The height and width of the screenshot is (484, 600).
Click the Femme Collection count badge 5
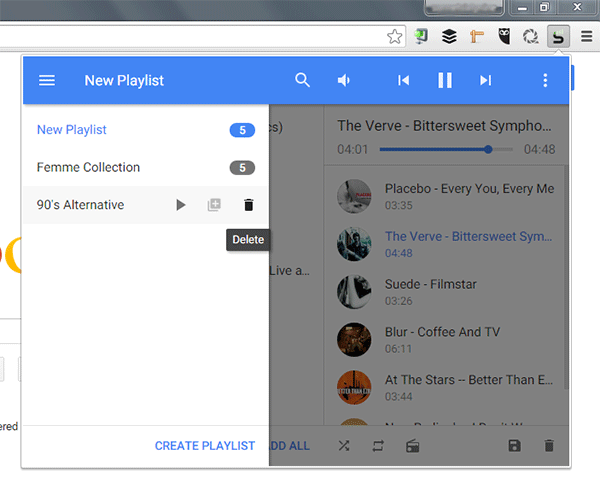(x=242, y=168)
